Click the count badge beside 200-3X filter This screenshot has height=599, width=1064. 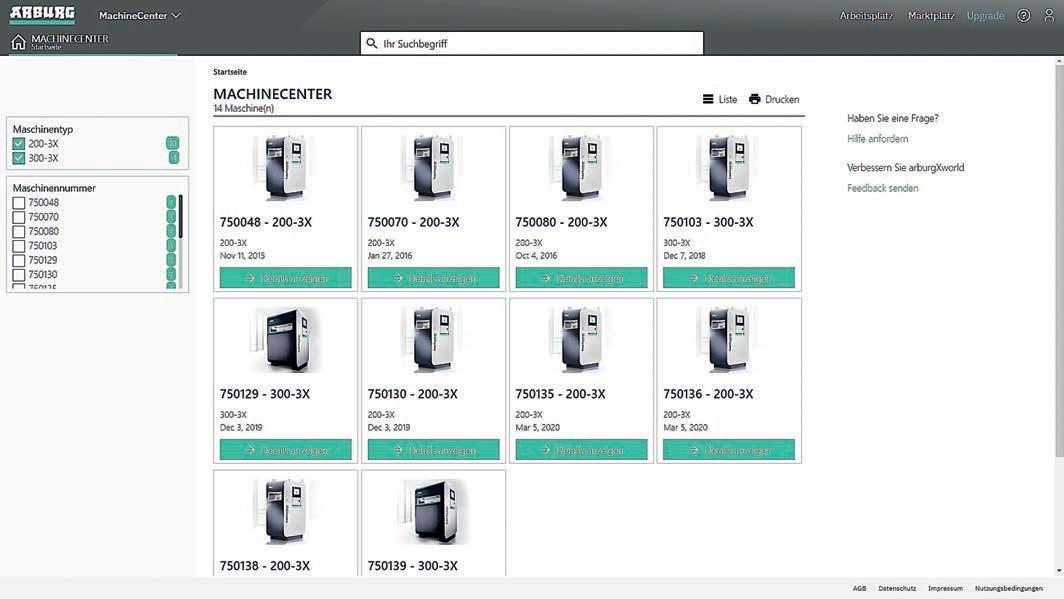point(172,143)
